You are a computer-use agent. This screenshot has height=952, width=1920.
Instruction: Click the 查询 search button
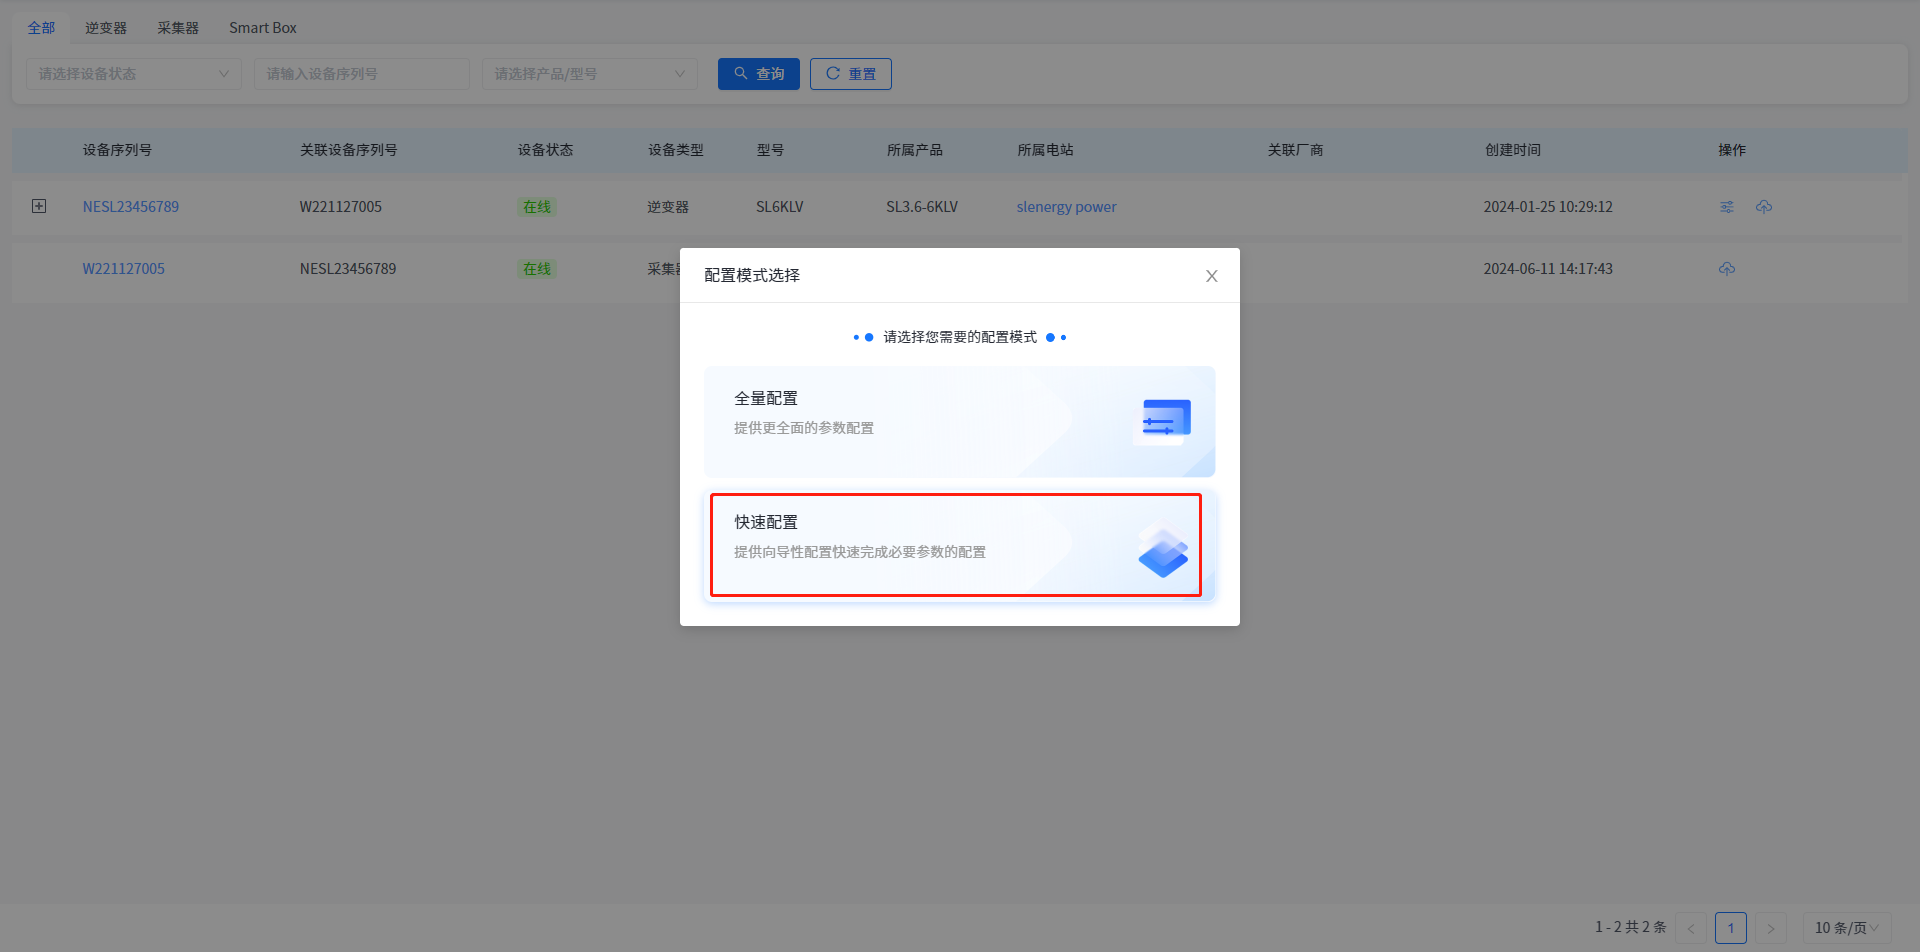[x=758, y=74]
